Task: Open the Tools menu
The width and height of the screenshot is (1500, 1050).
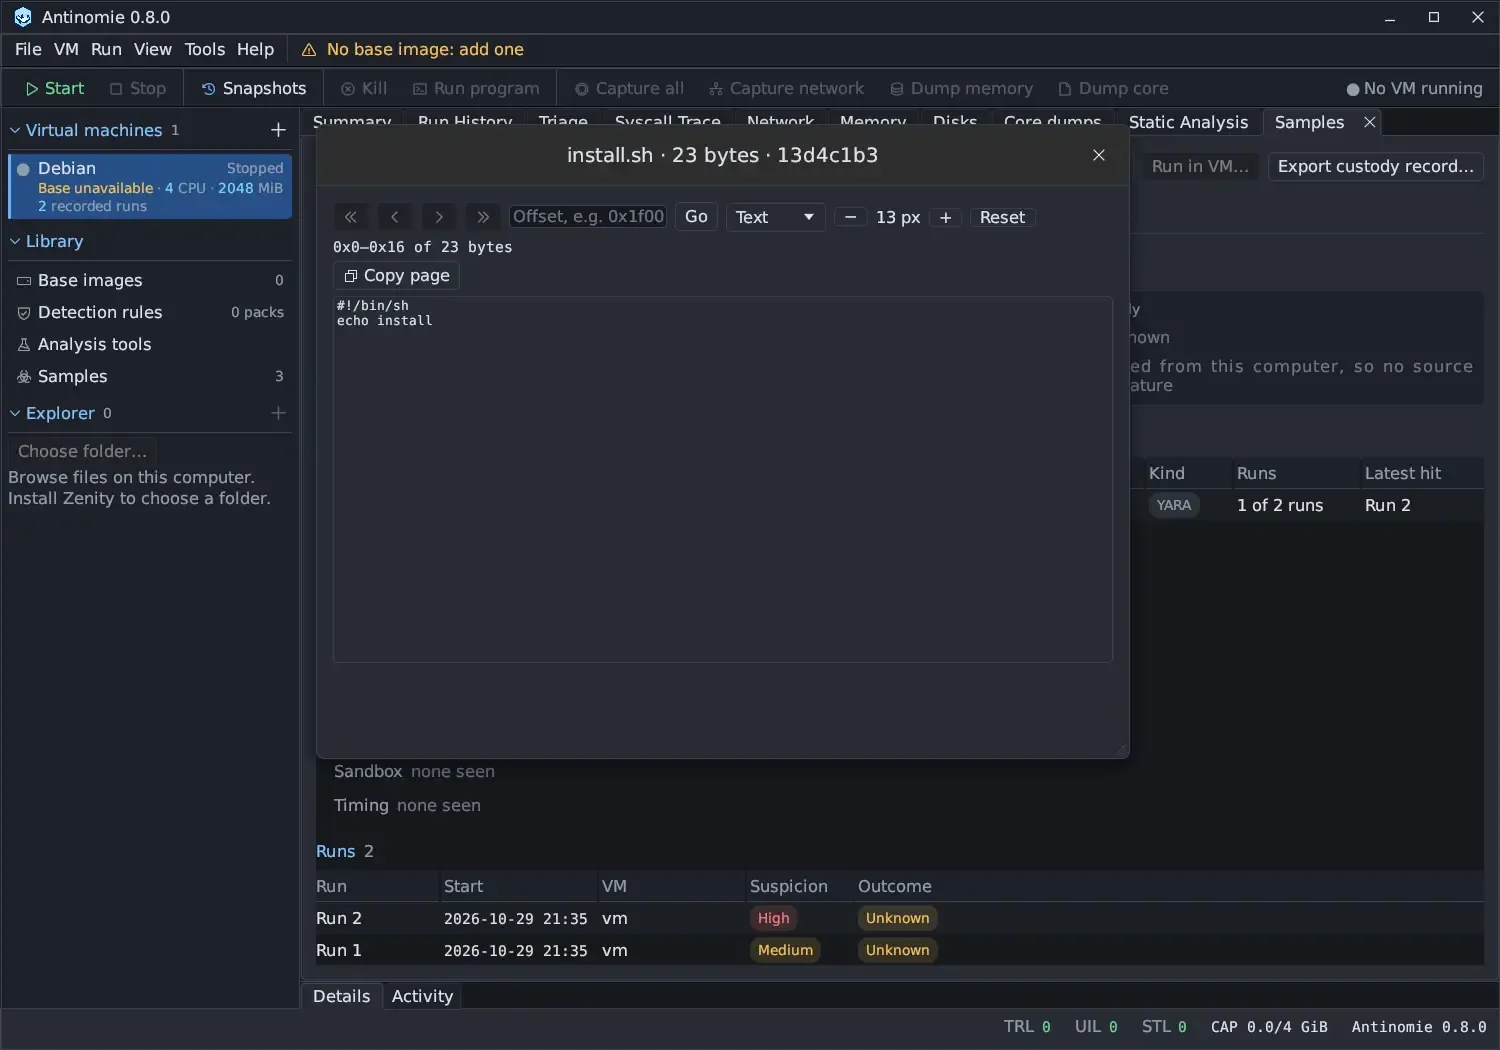Action: (x=205, y=49)
